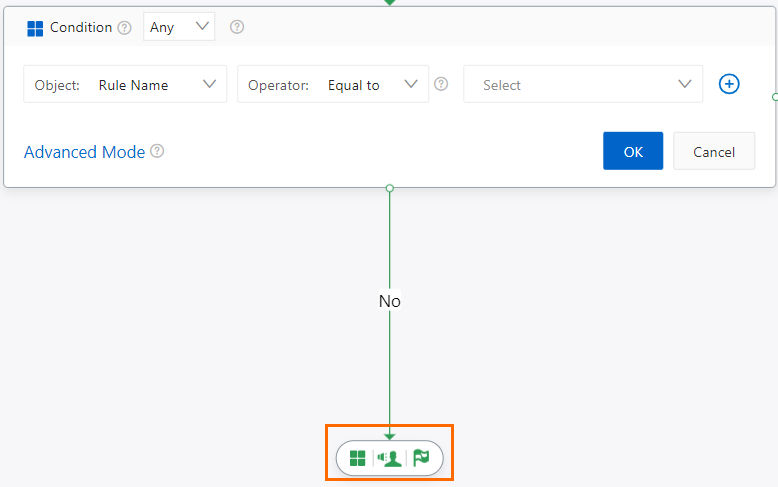
Task: Click the blue Condition grid icon
Action: (x=35, y=28)
